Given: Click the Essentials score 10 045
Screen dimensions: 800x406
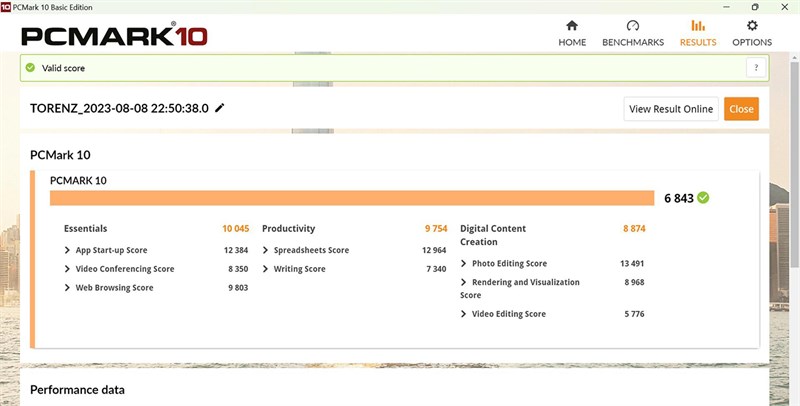Looking at the screenshot, I should coord(236,229).
